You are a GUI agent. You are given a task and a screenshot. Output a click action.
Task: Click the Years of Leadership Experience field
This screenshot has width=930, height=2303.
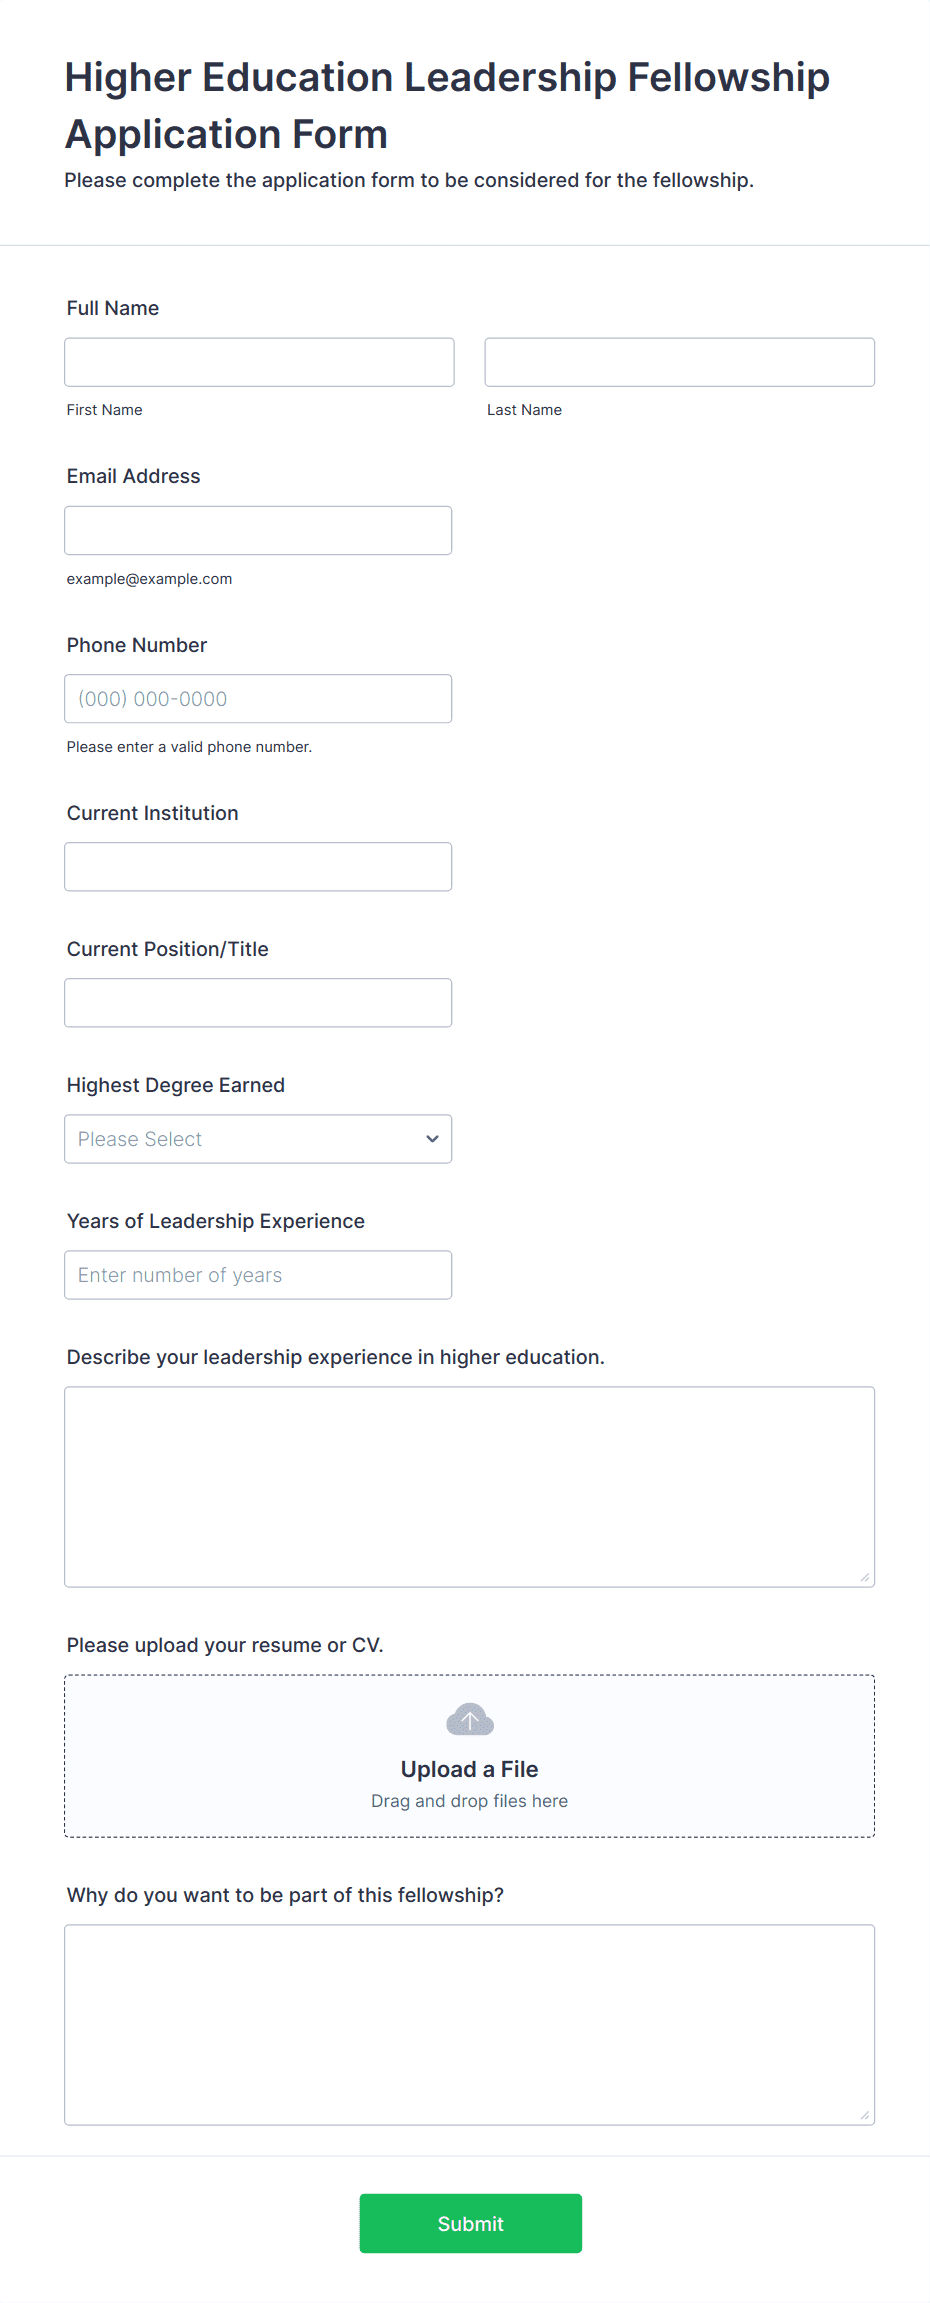258,1275
